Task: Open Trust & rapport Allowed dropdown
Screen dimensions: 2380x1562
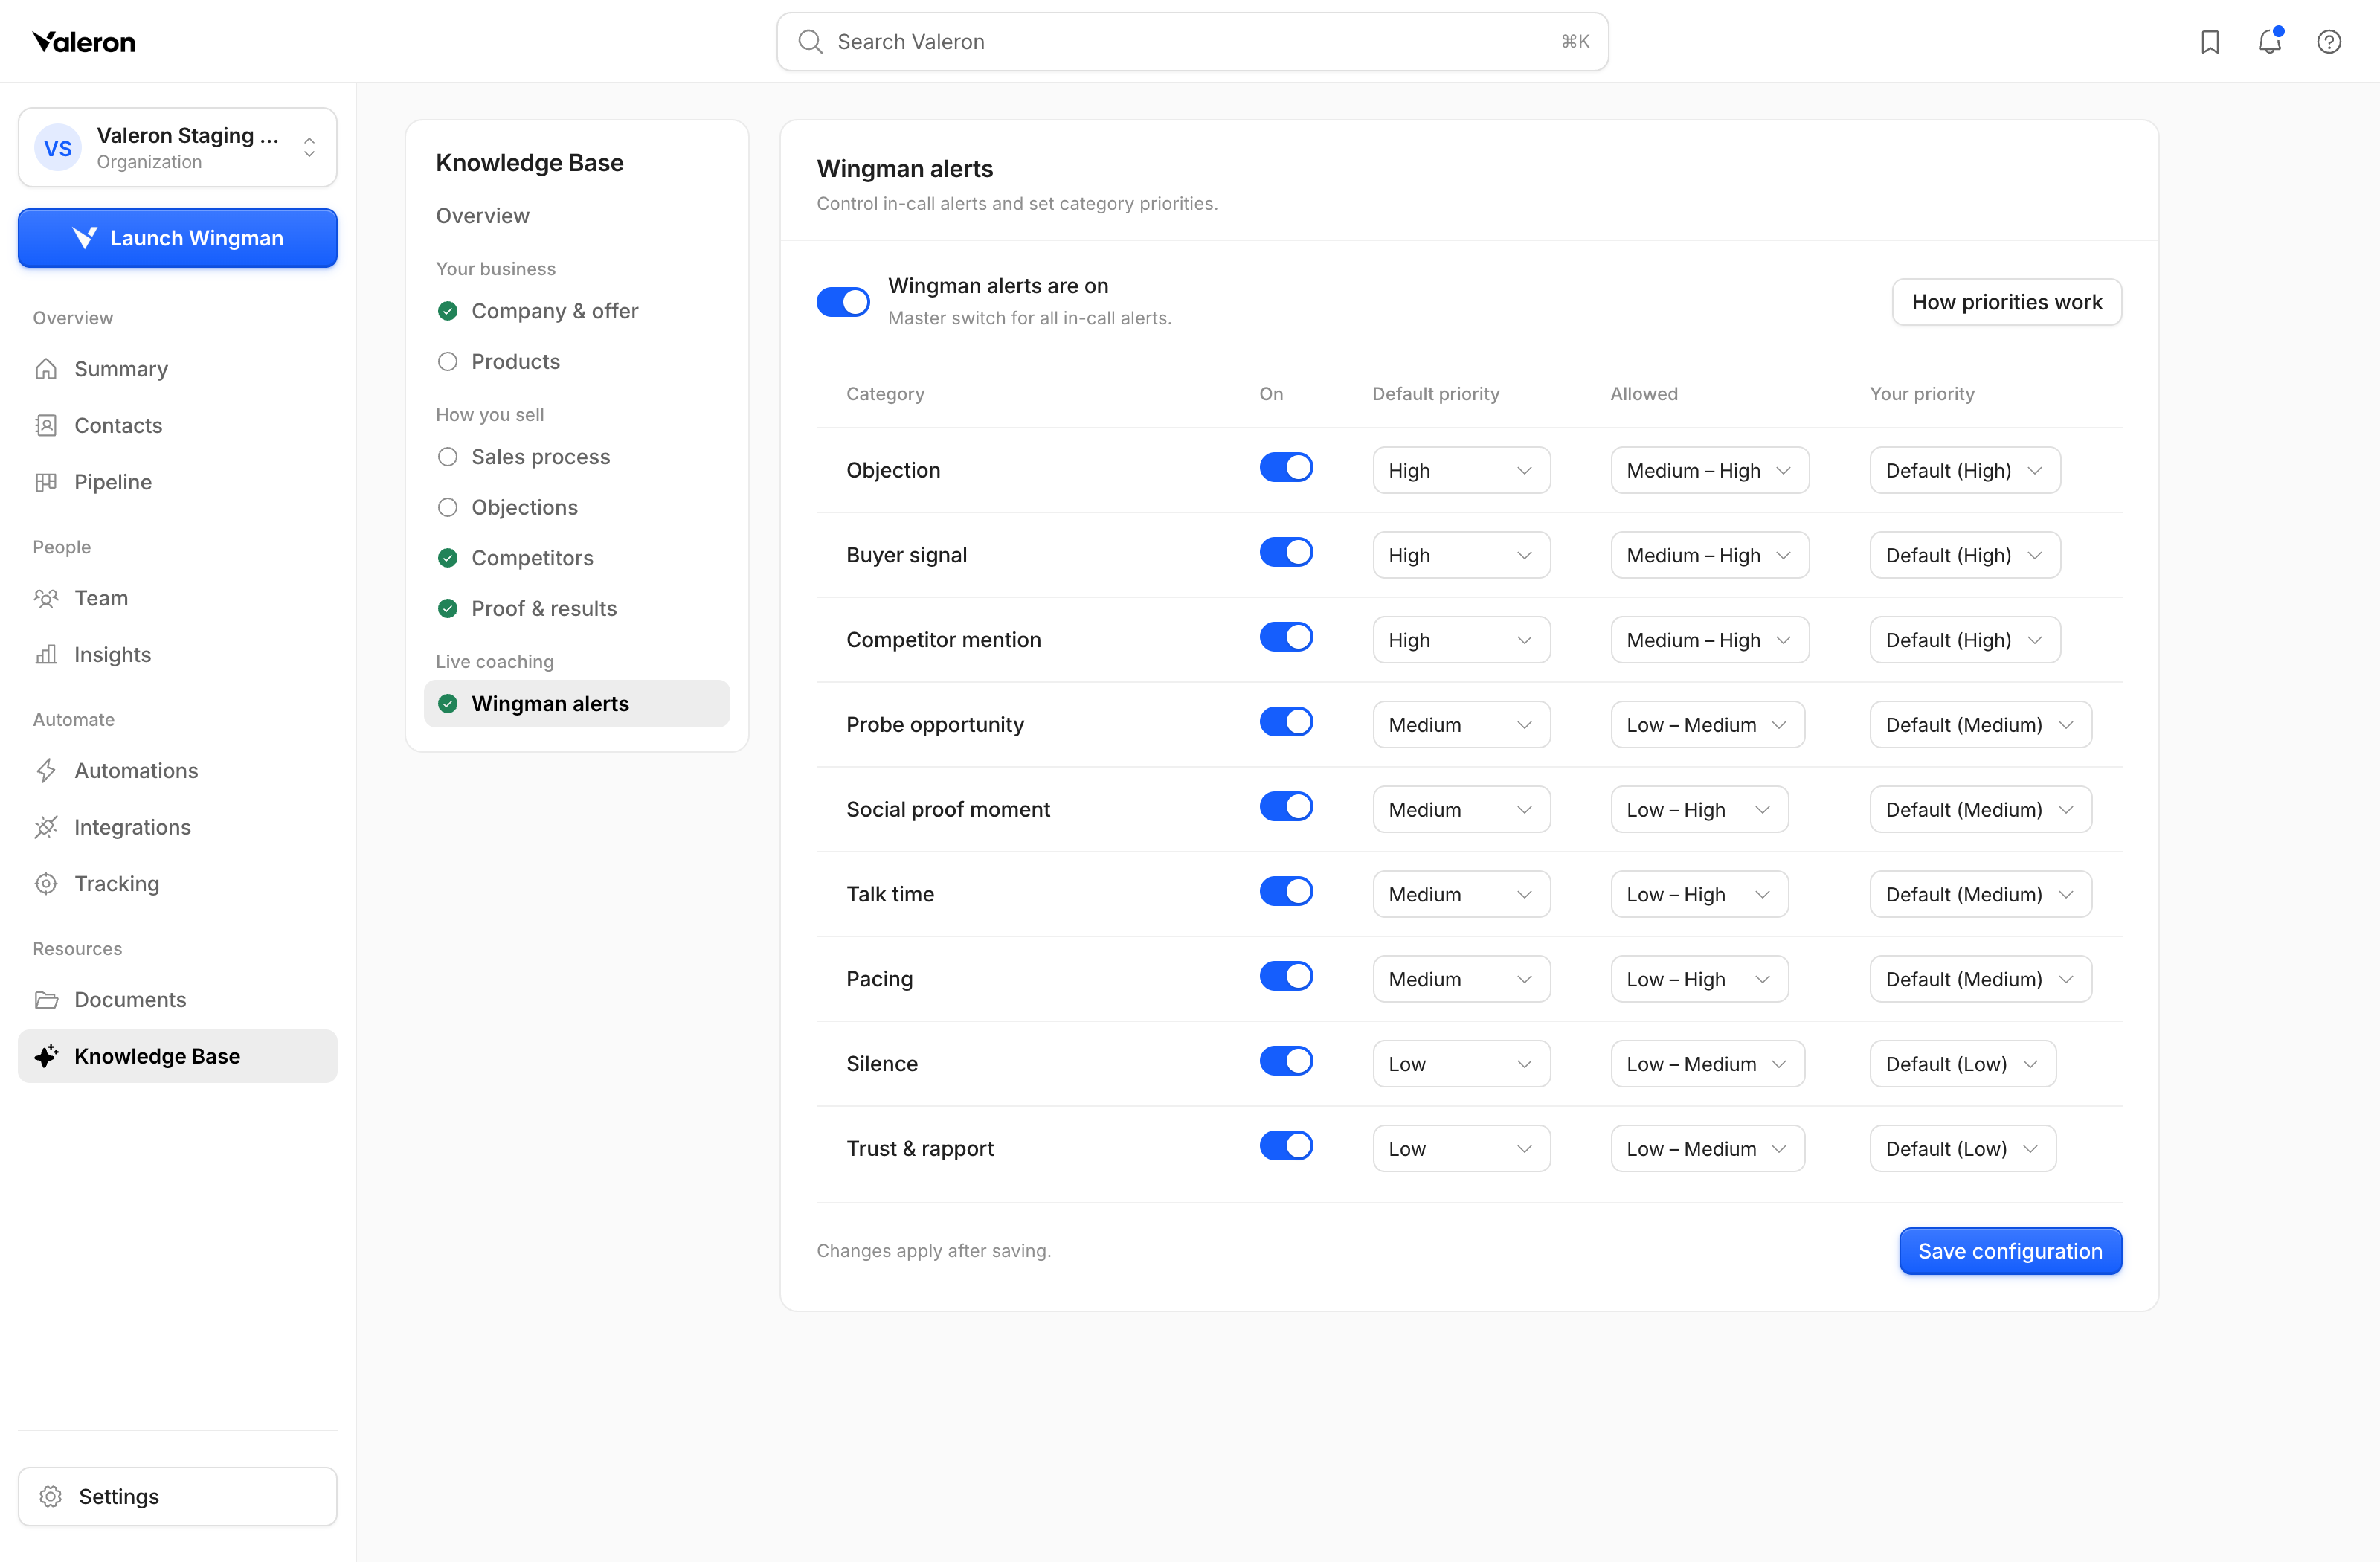Action: [x=1707, y=1149]
